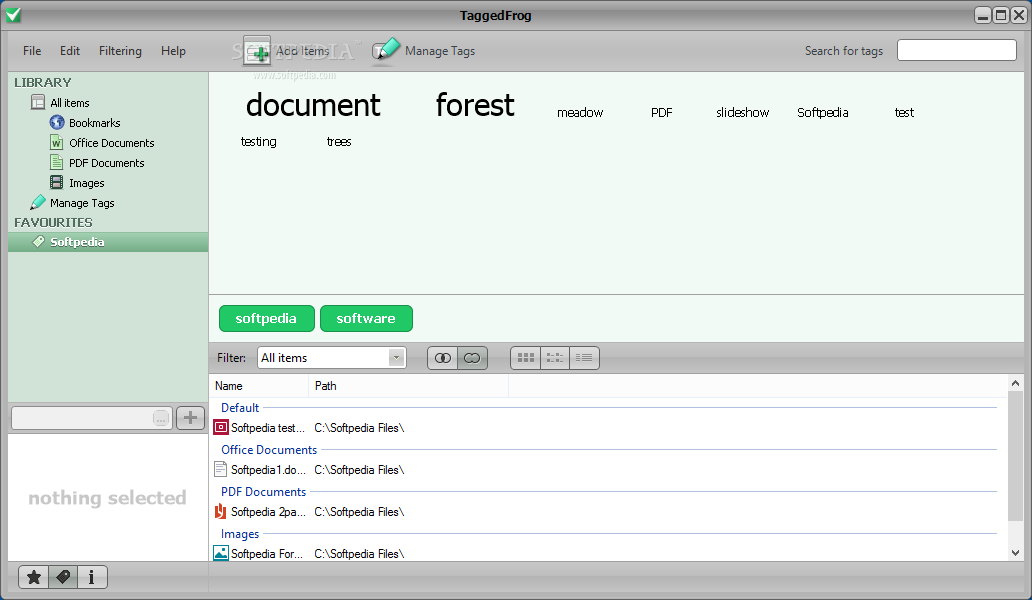The image size is (1032, 600).
Task: Click the Office Documents group header
Action: pos(269,450)
